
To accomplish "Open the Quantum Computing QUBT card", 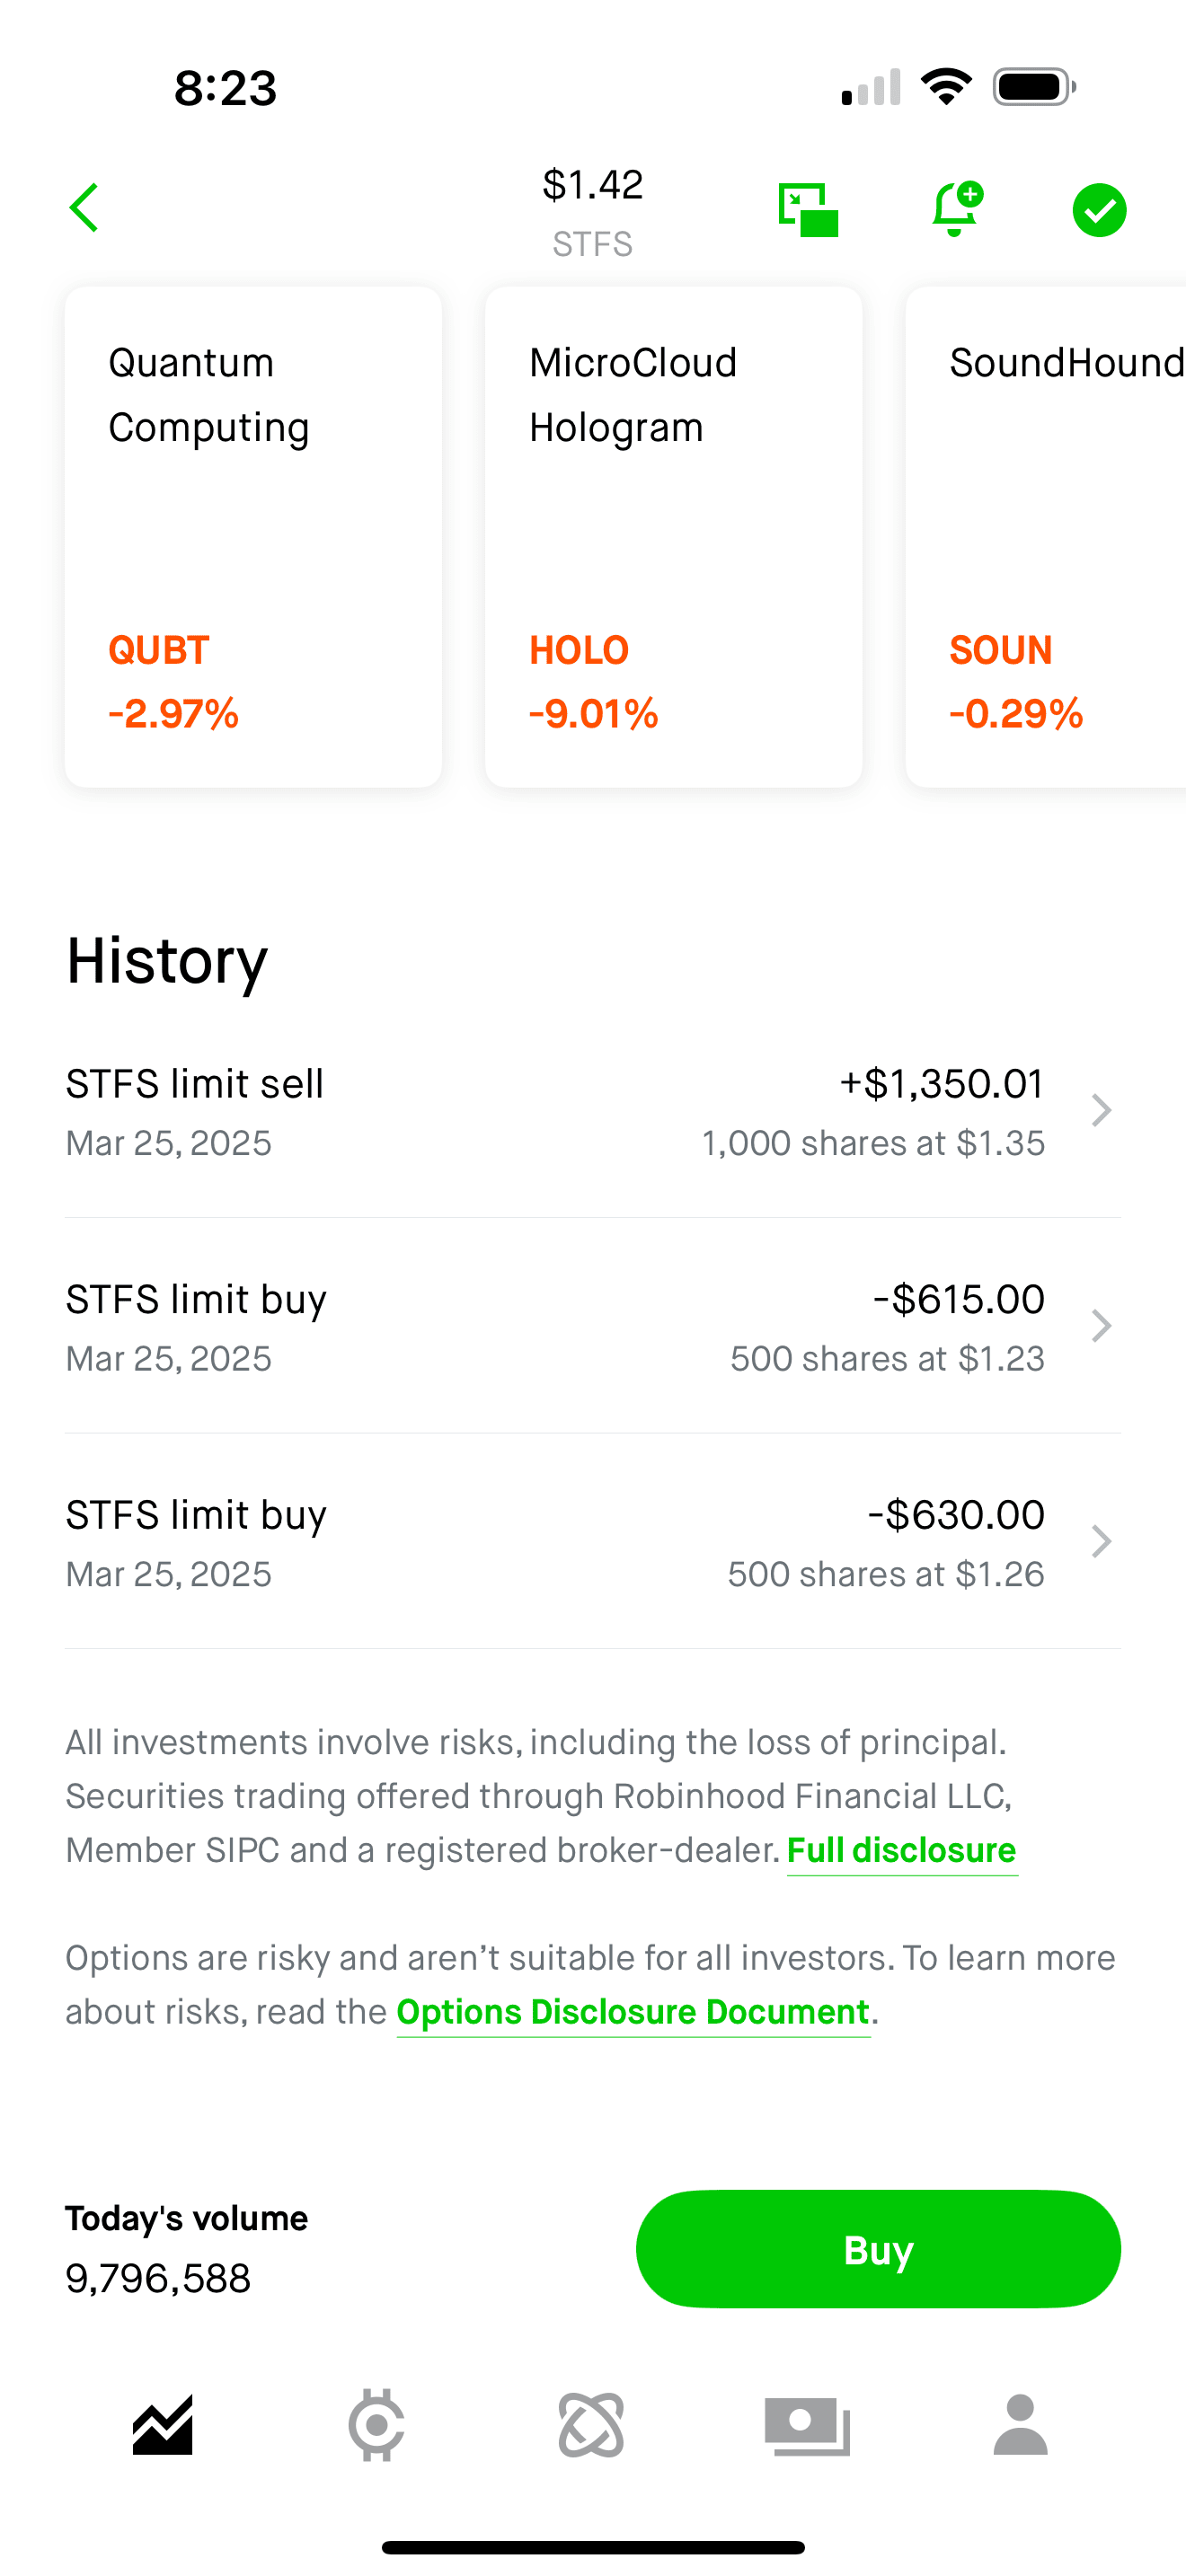I will 253,537.
